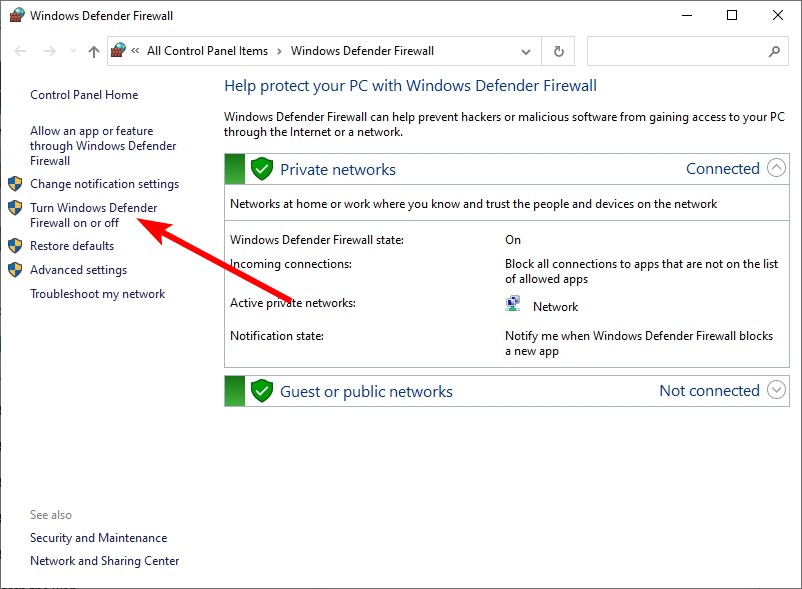Image resolution: width=802 pixels, height=589 pixels.
Task: Click the Back navigation arrow
Action: [20, 51]
